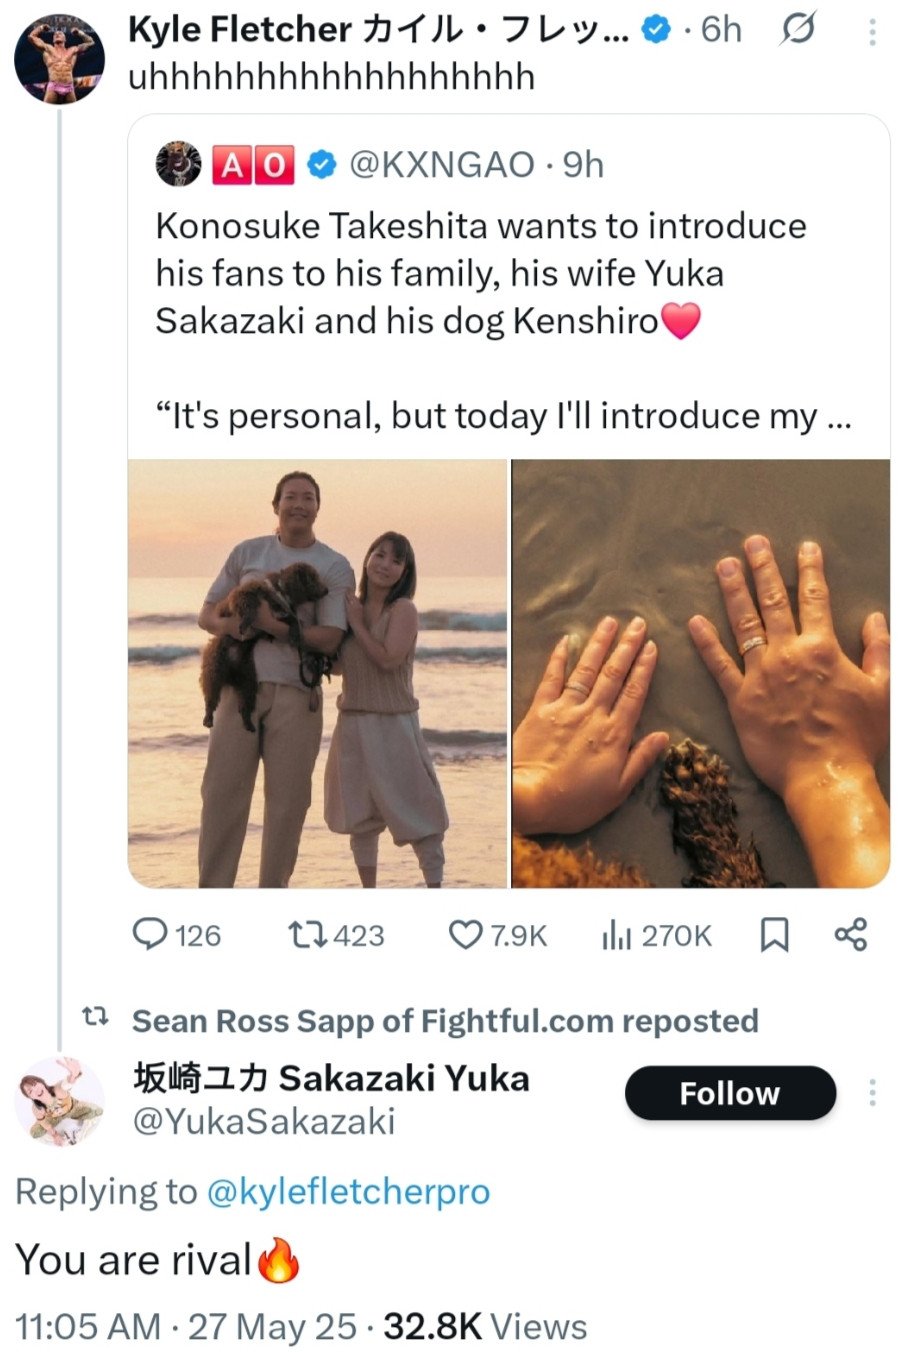Viewport: 904px width, 1356px height.
Task: Open Kyle Fletcher's profile avatar
Action: pyautogui.click(x=59, y=59)
